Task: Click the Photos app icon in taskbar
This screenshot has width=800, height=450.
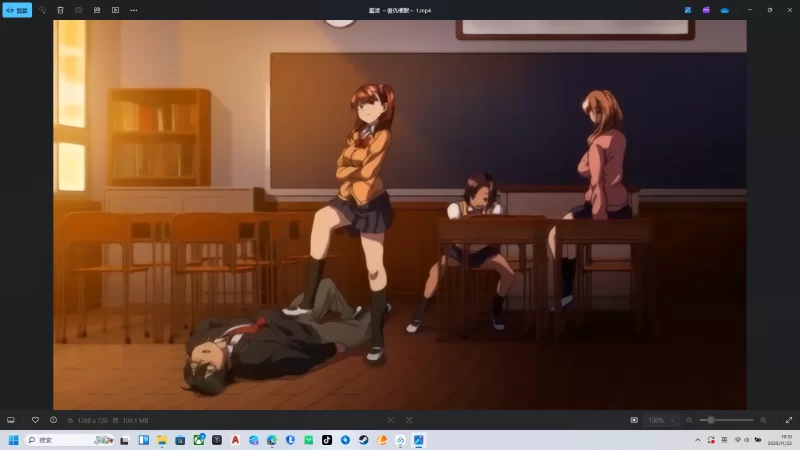Action: [x=419, y=440]
